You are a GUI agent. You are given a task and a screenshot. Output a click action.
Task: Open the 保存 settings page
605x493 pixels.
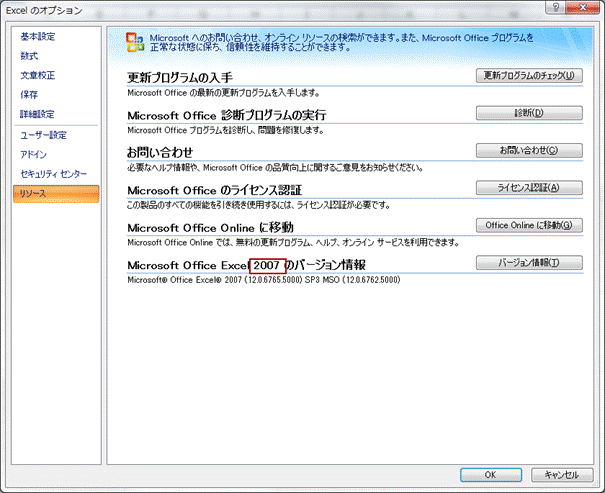pyautogui.click(x=30, y=94)
